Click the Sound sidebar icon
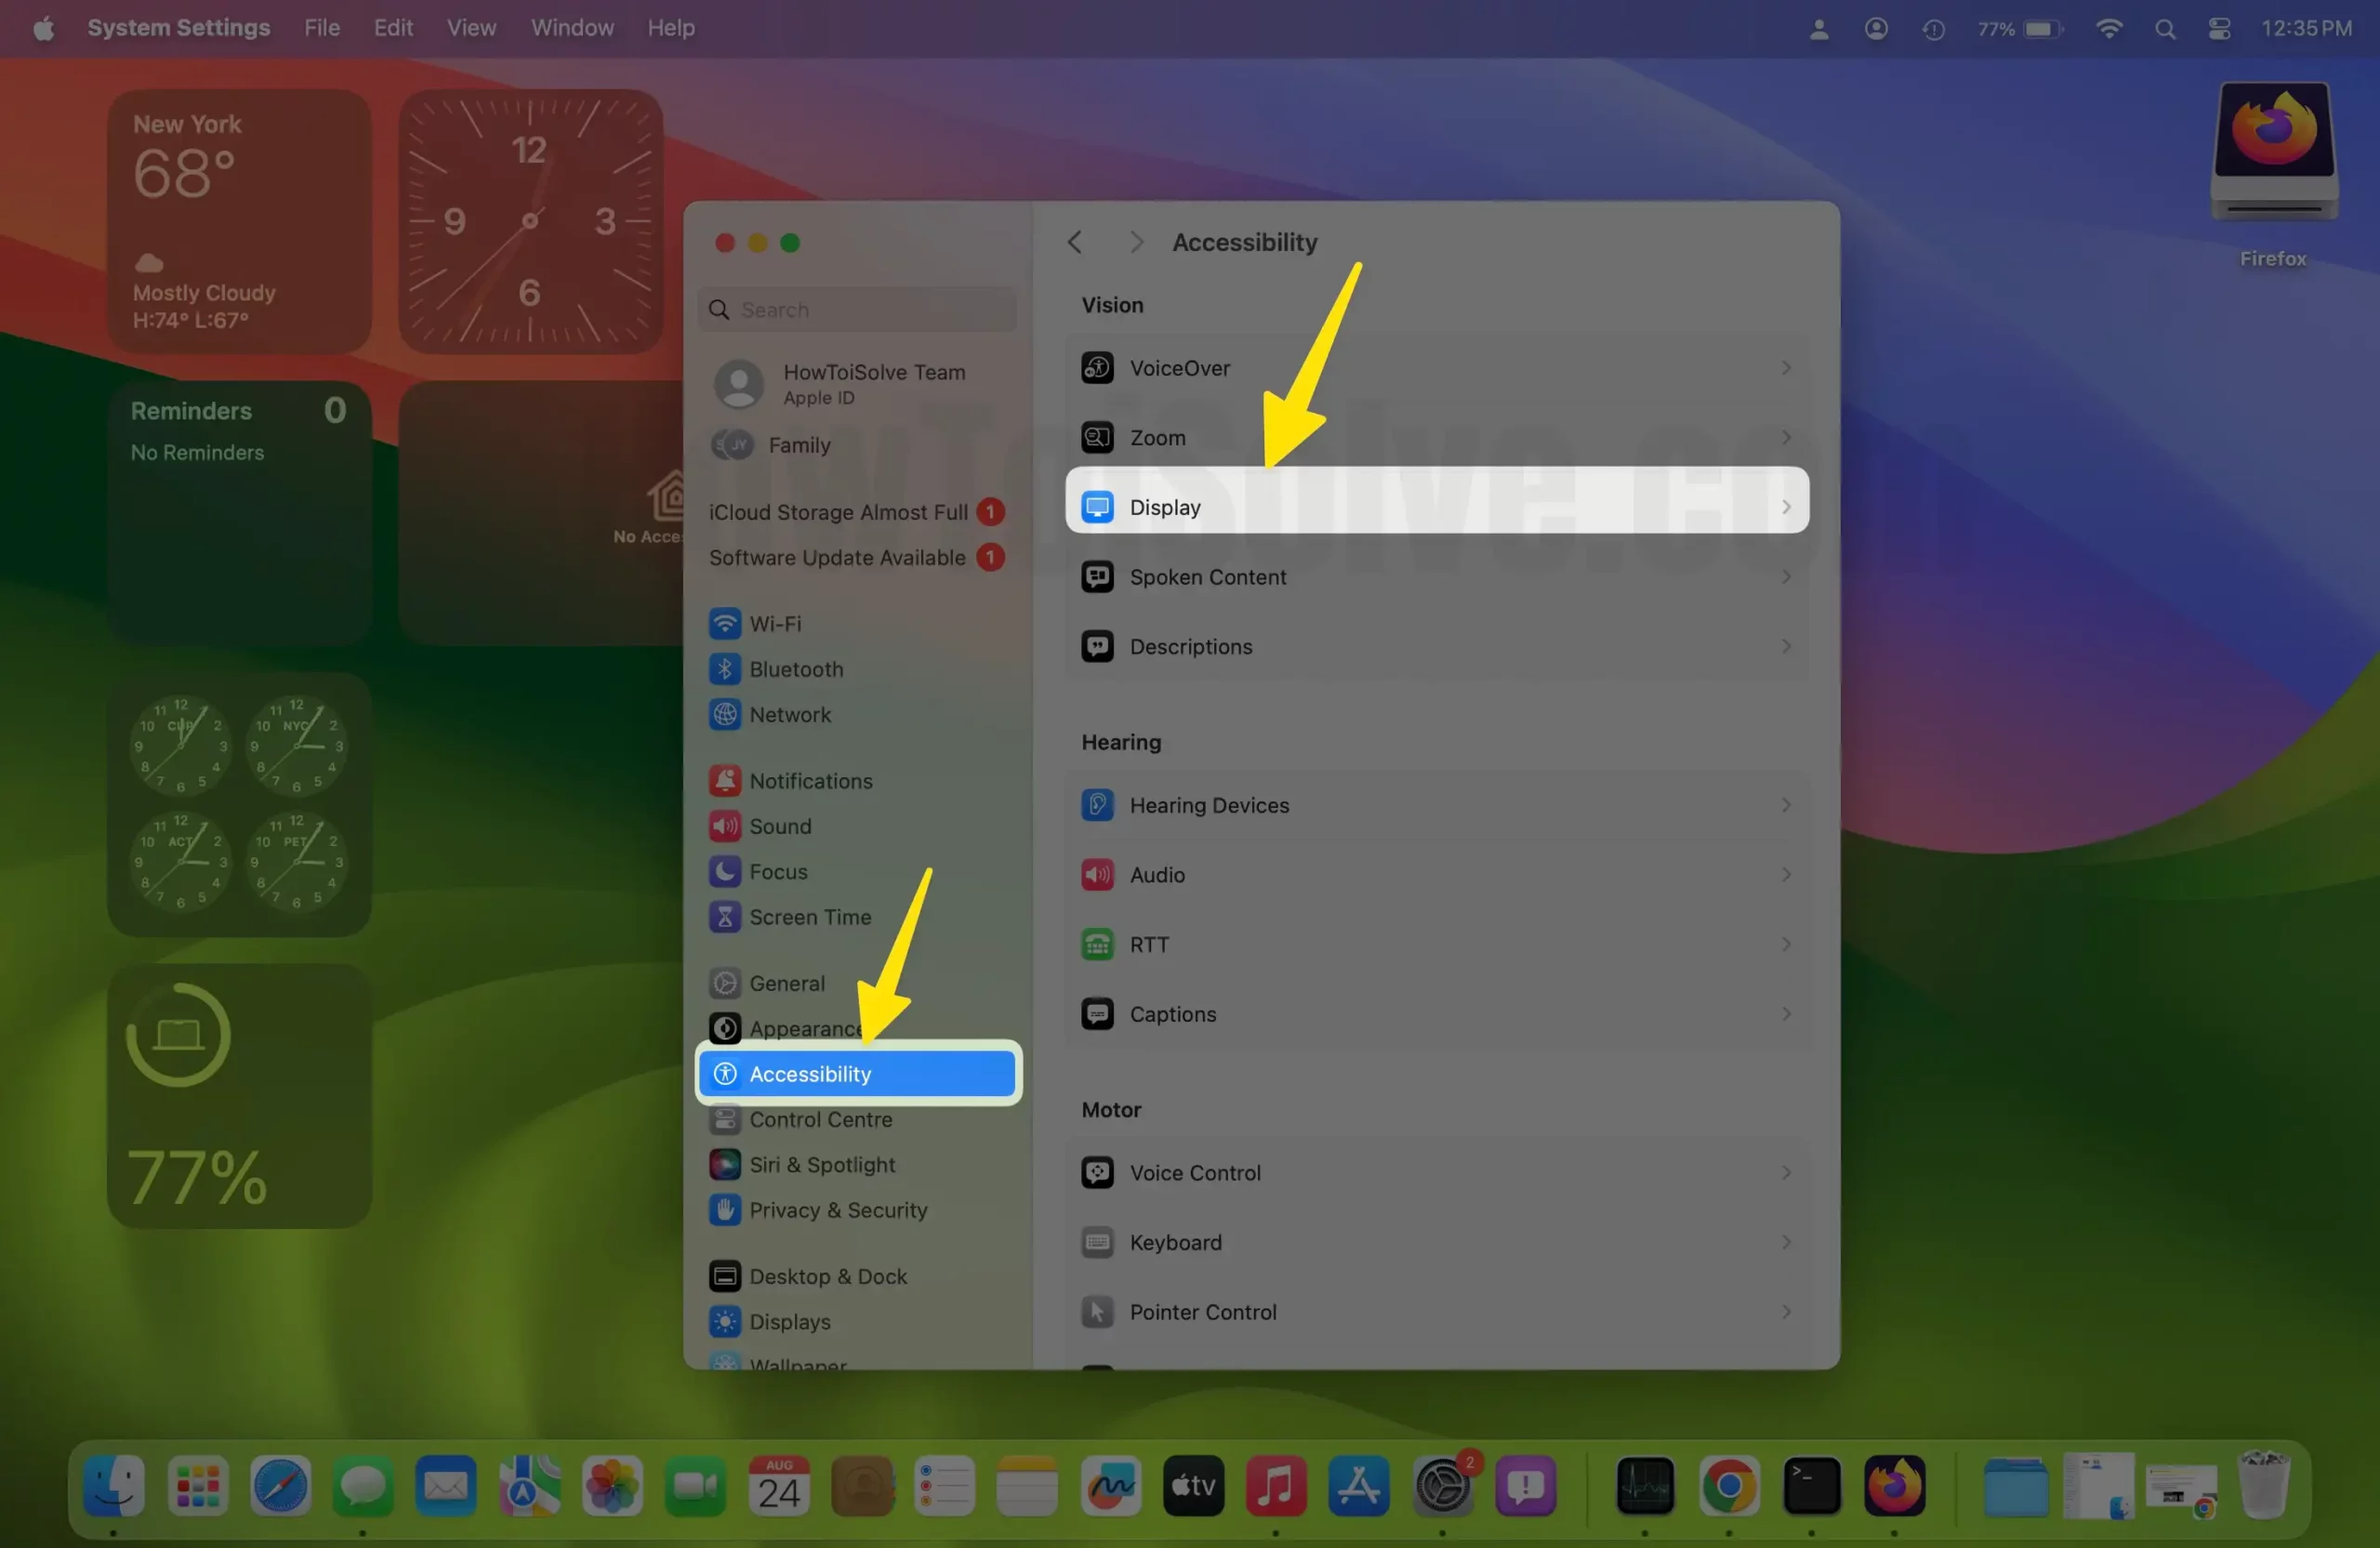This screenshot has height=1548, width=2380. (x=725, y=826)
